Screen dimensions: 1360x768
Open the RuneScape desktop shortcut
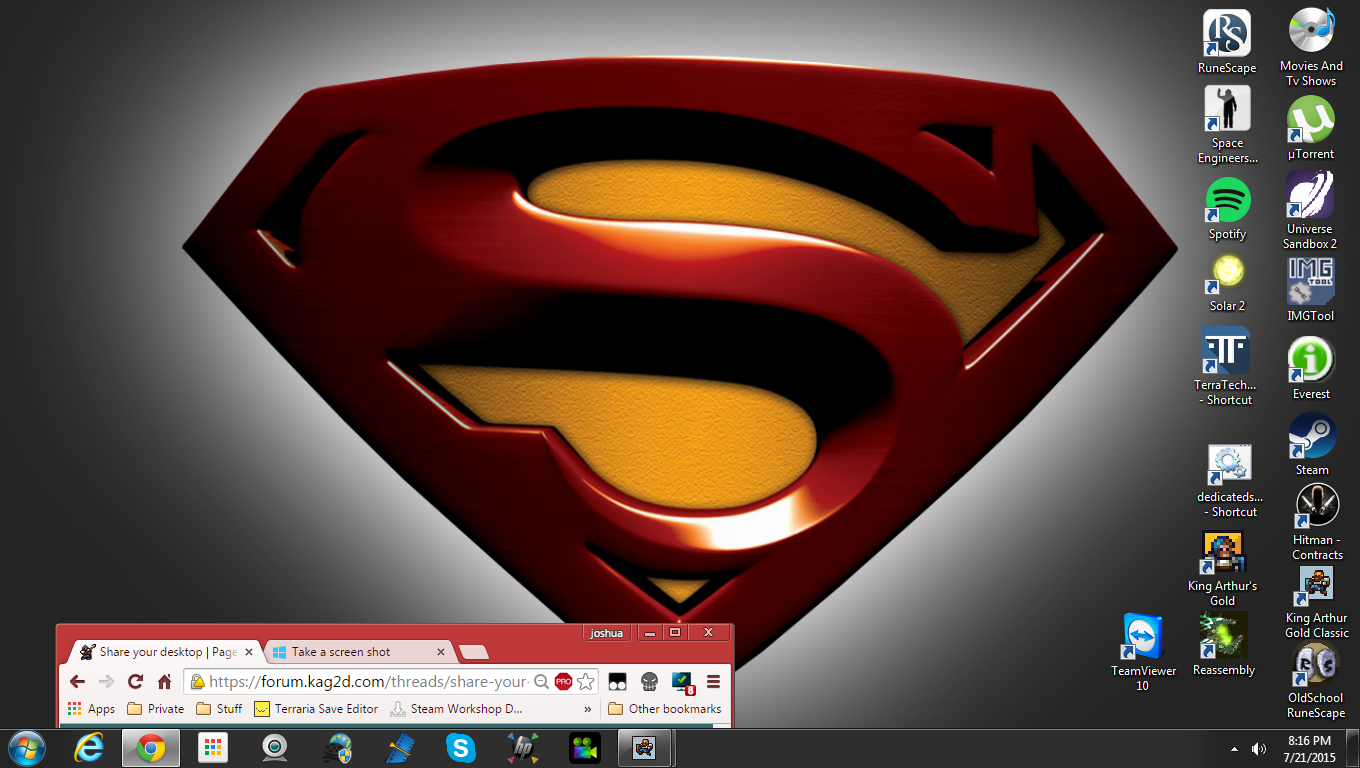[1227, 42]
